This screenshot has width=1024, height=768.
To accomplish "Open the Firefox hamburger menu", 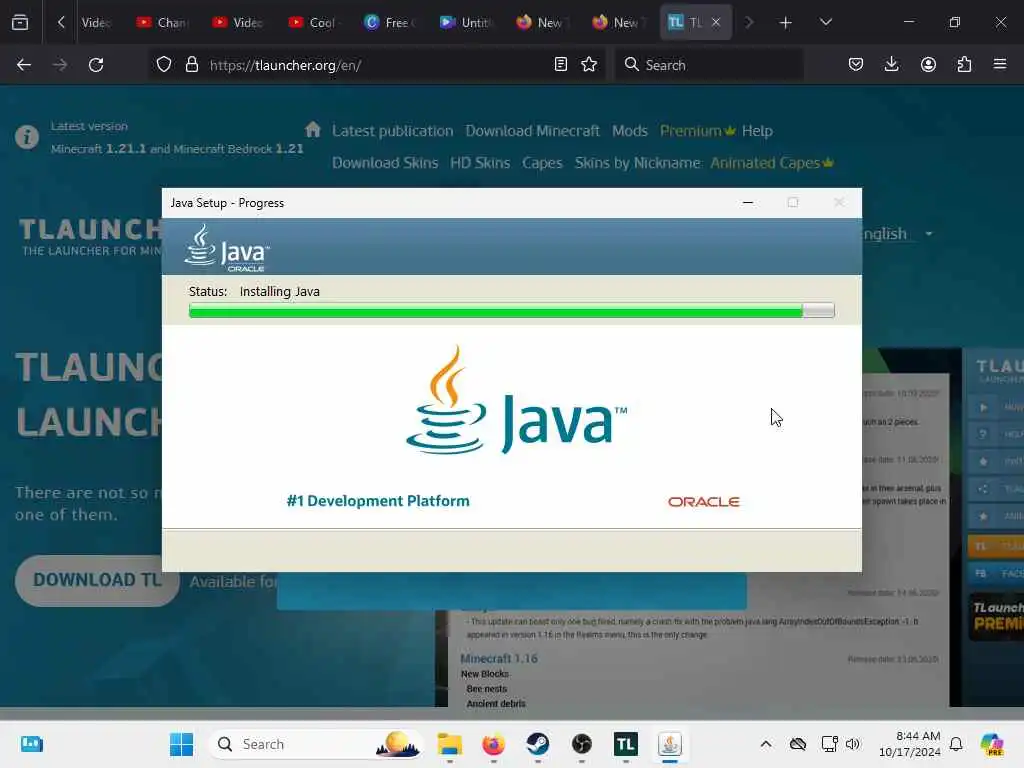I will tap(1000, 65).
